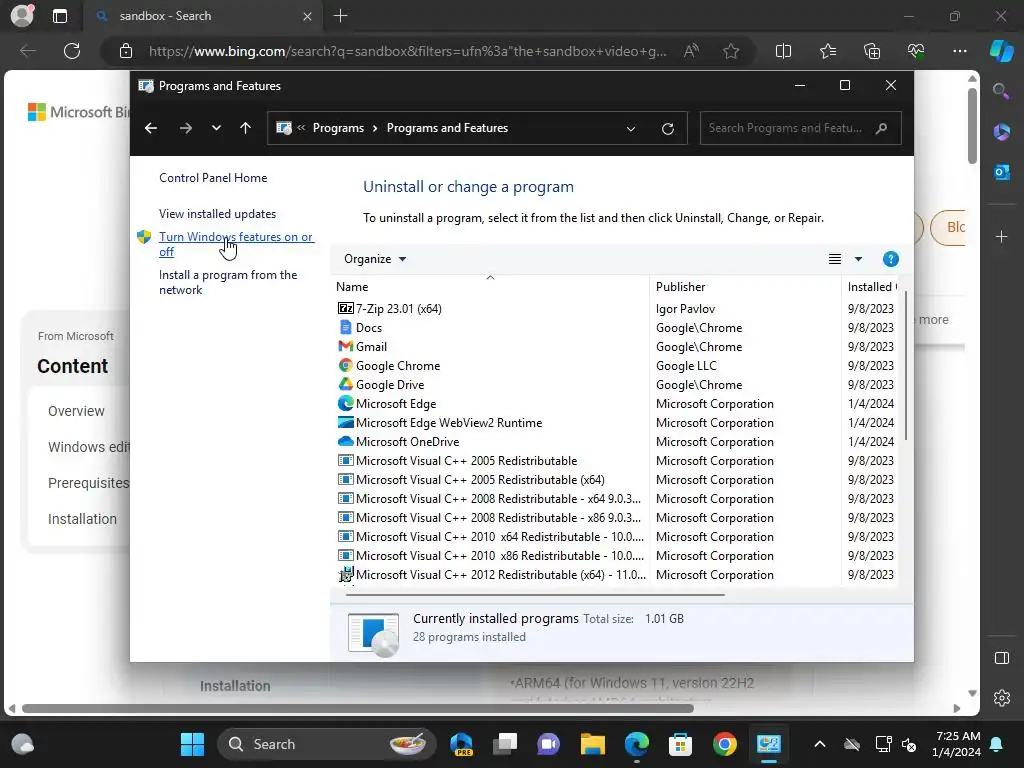Open Edge Collections icon
This screenshot has width=1024, height=768.
tap(872, 51)
